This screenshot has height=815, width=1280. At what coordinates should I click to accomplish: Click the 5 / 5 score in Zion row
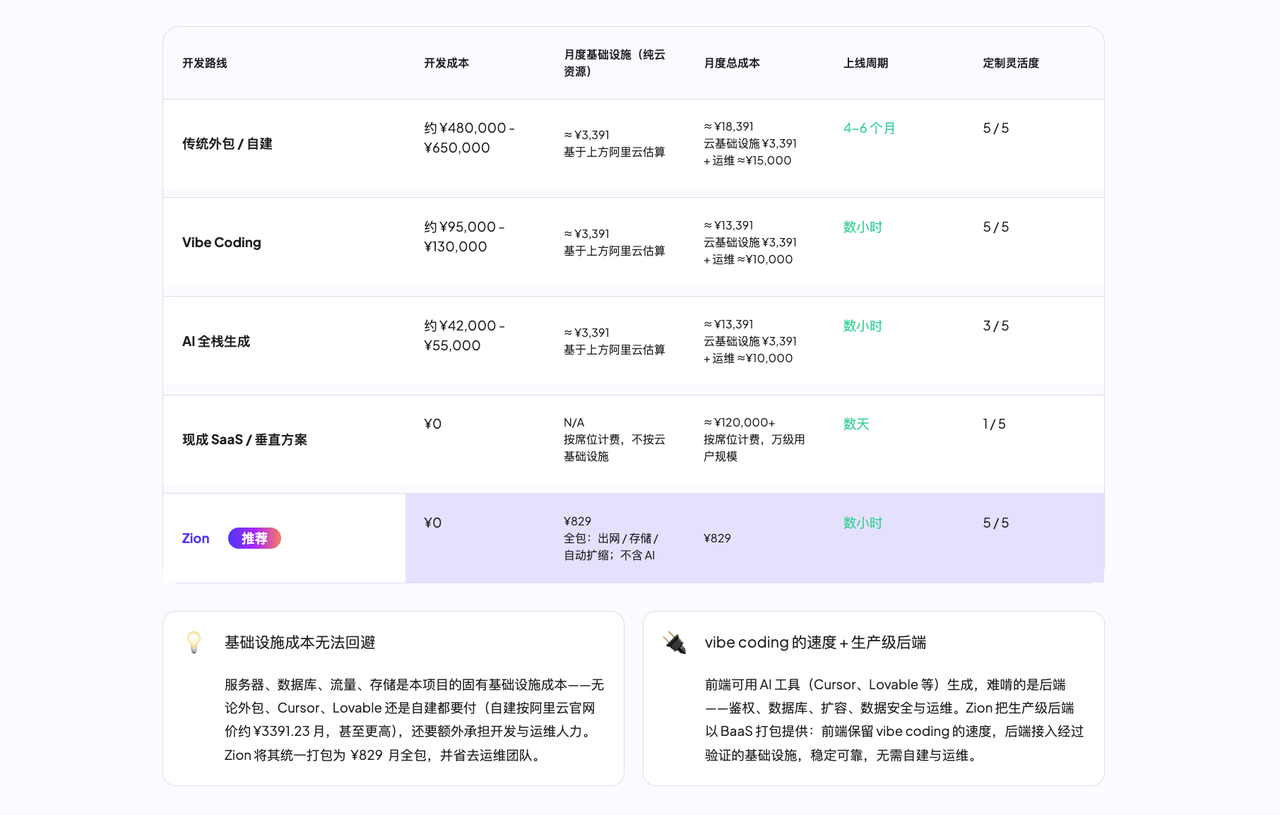[x=996, y=523]
